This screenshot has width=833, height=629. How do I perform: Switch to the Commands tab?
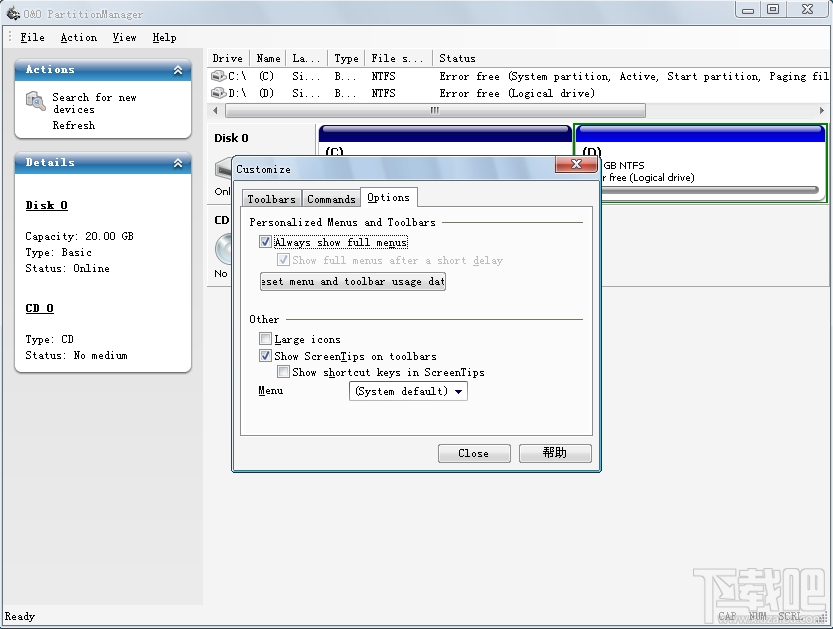[x=331, y=197]
